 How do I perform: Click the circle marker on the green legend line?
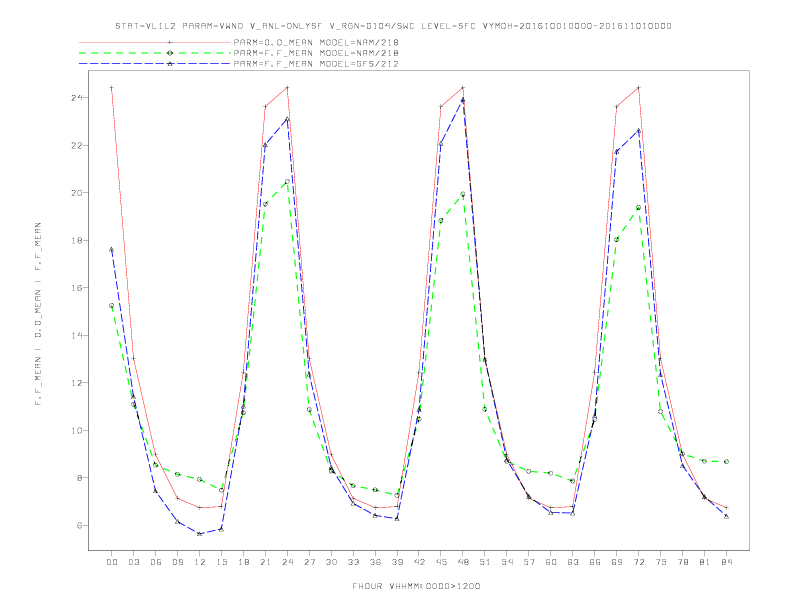(170, 53)
